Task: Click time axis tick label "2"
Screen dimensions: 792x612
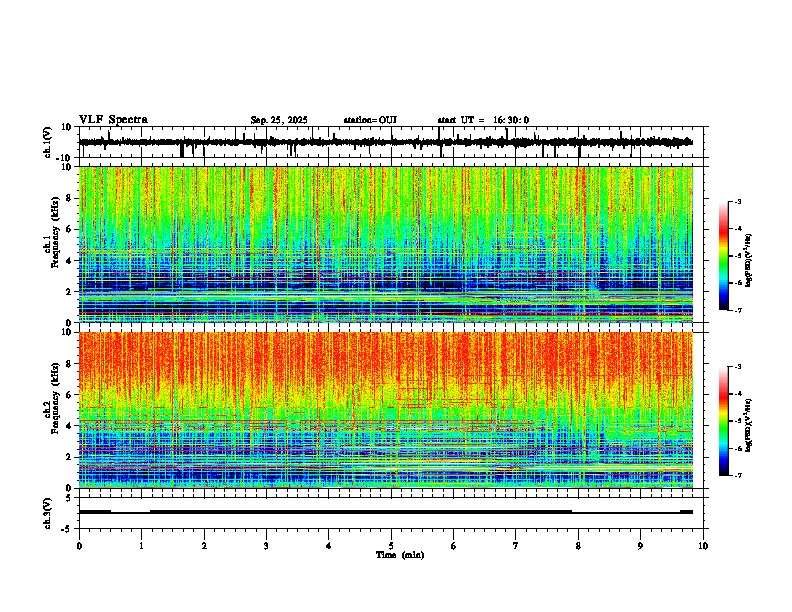Action: [204, 546]
